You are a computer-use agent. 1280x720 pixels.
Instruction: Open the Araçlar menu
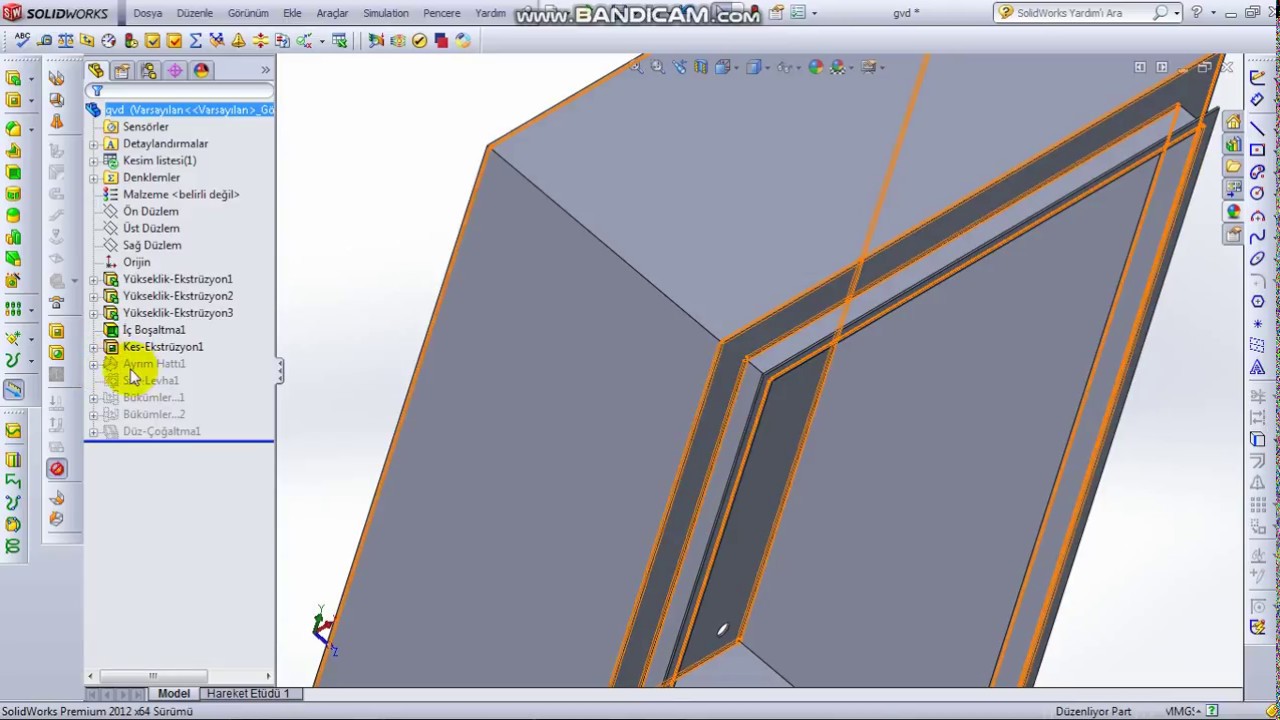click(x=332, y=13)
